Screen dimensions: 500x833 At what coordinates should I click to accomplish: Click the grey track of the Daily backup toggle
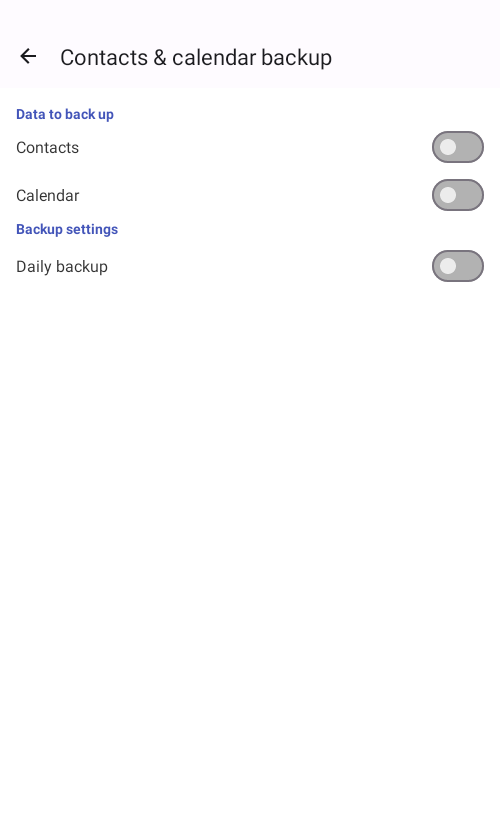click(x=470, y=266)
